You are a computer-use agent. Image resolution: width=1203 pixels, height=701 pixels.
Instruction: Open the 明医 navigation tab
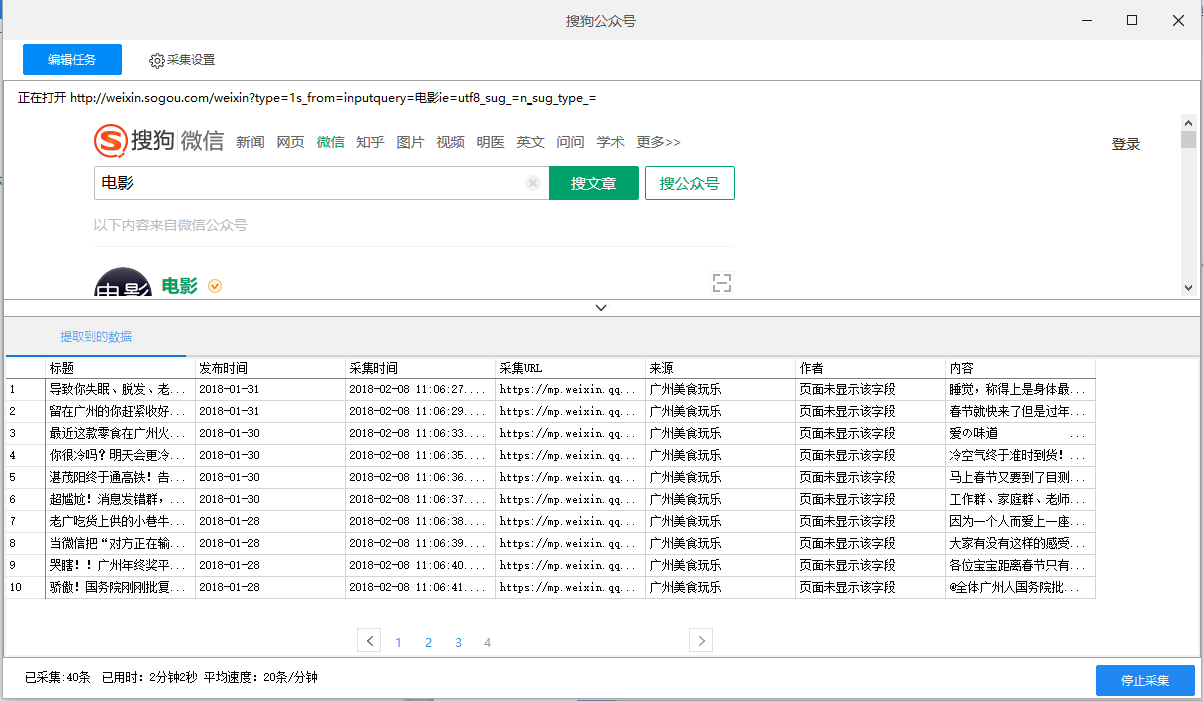point(490,142)
